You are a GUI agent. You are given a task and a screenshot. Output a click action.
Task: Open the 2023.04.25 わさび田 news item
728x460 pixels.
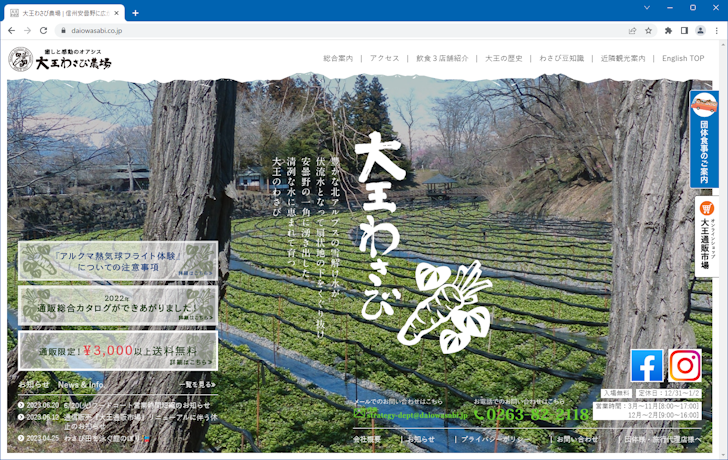coord(84,438)
